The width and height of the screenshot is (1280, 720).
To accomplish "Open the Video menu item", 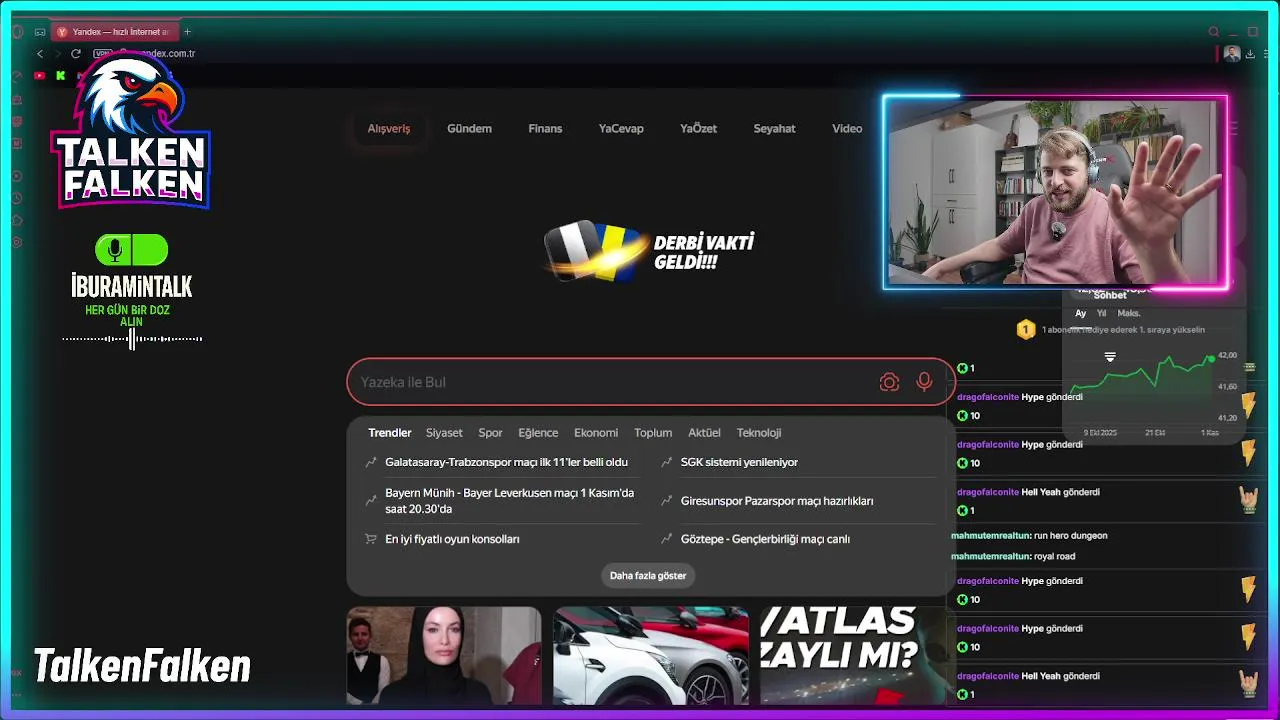I will [x=847, y=128].
